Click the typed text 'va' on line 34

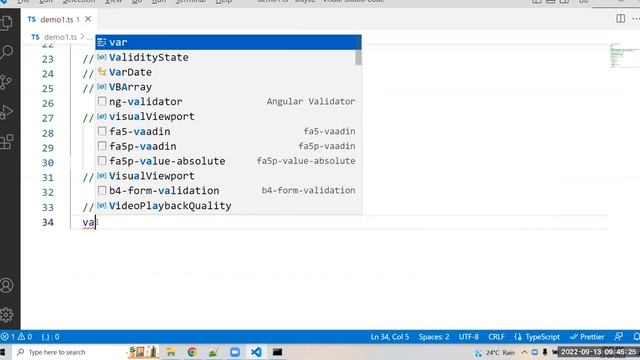pyautogui.click(x=89, y=222)
